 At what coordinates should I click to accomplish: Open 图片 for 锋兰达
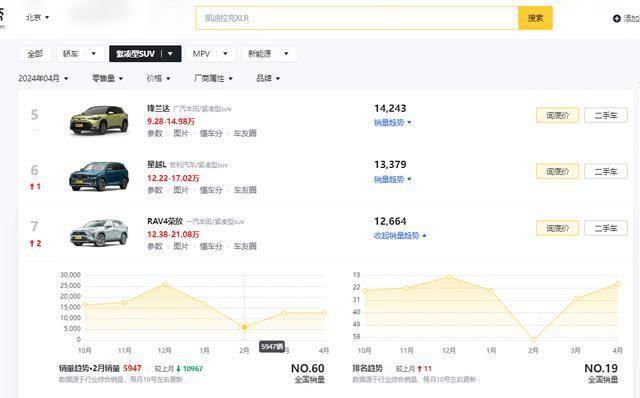[x=181, y=133]
